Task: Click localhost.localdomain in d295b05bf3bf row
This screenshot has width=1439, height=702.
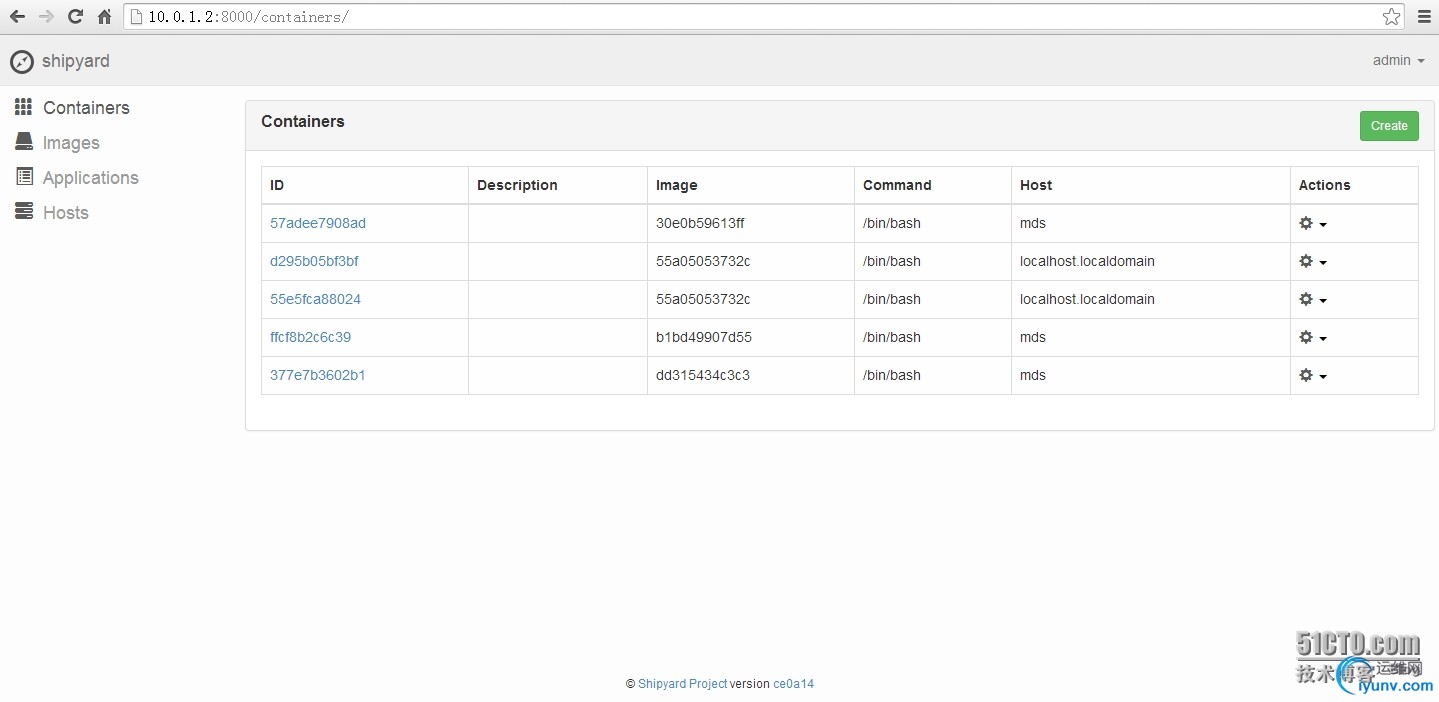Action: click(x=1087, y=261)
